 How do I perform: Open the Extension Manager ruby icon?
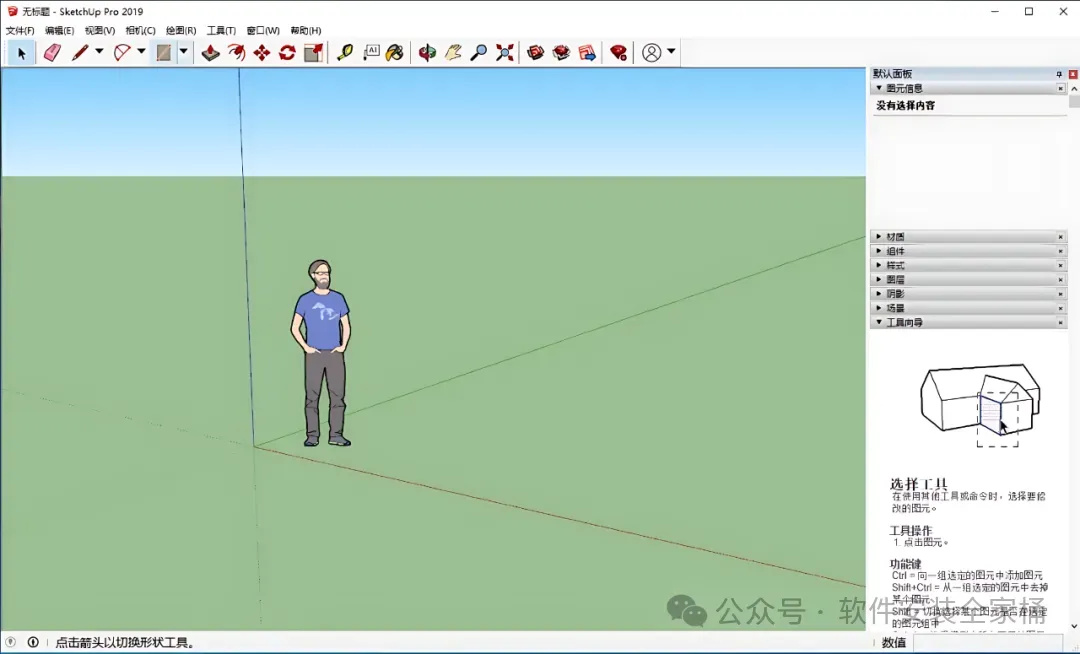(x=619, y=53)
